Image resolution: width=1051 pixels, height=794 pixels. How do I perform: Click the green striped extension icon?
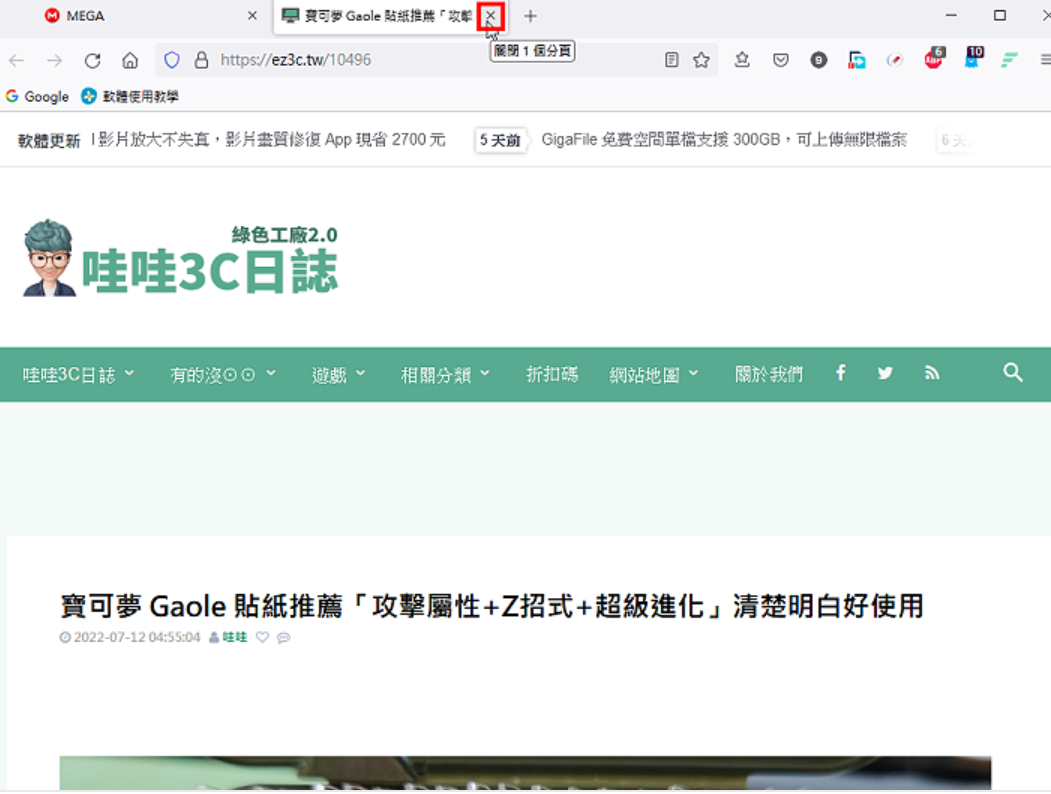coord(1009,60)
